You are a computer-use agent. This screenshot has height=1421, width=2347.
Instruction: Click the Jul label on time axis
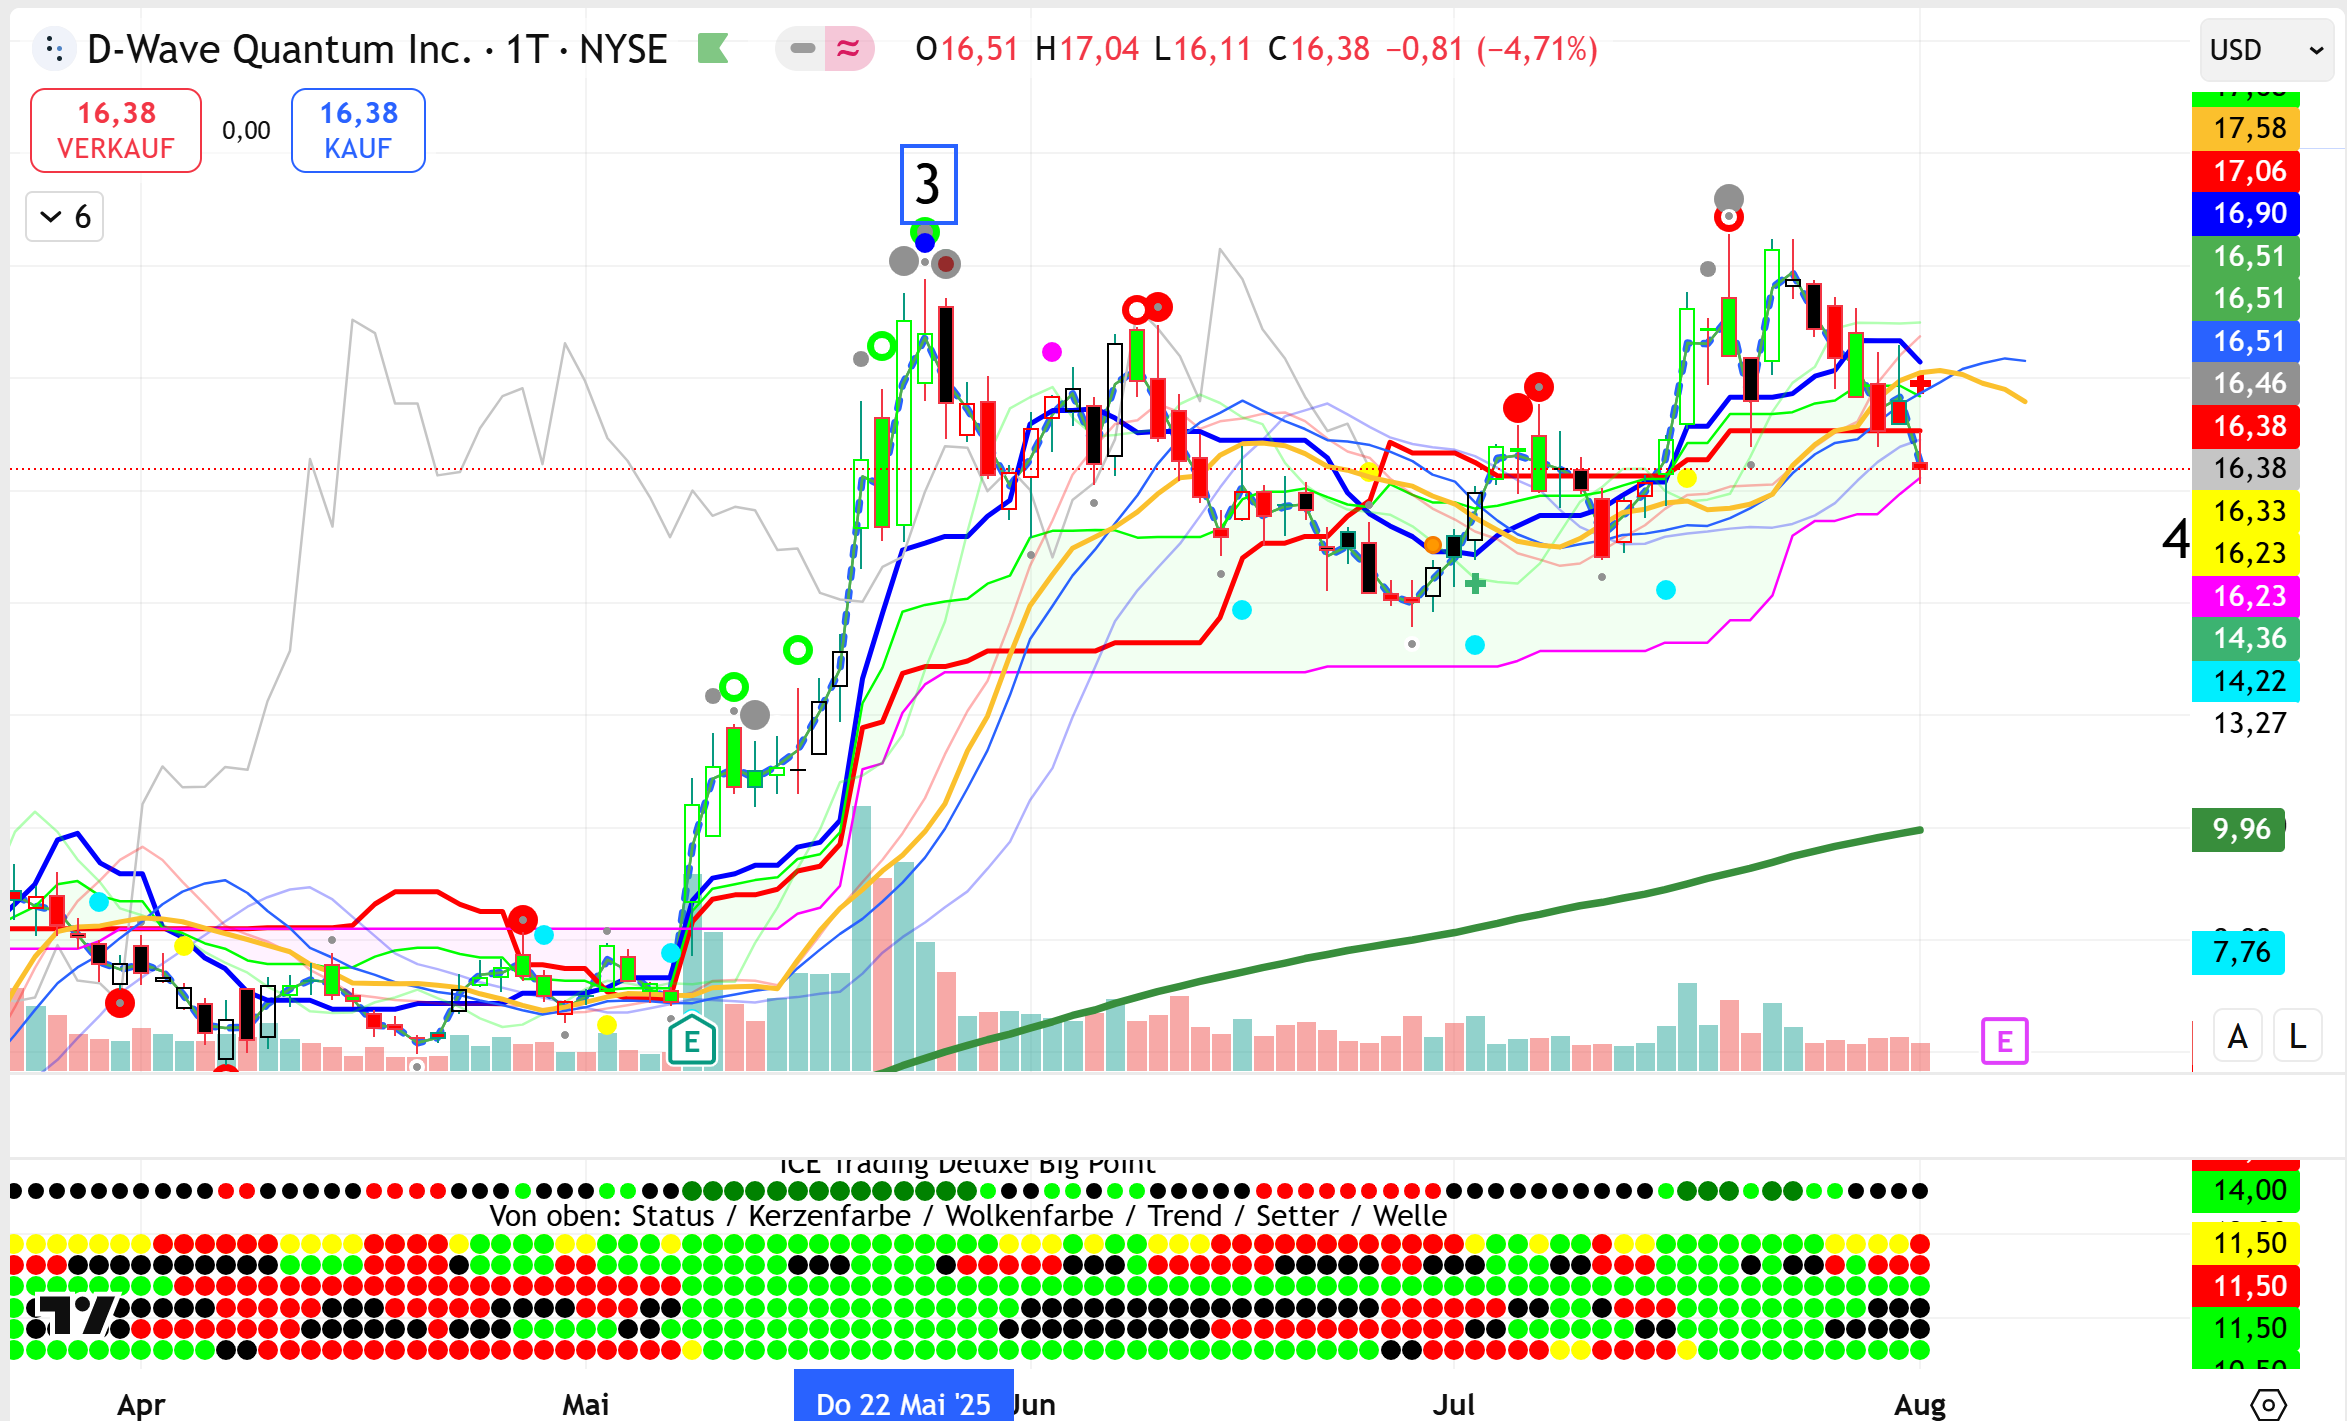(1453, 1404)
